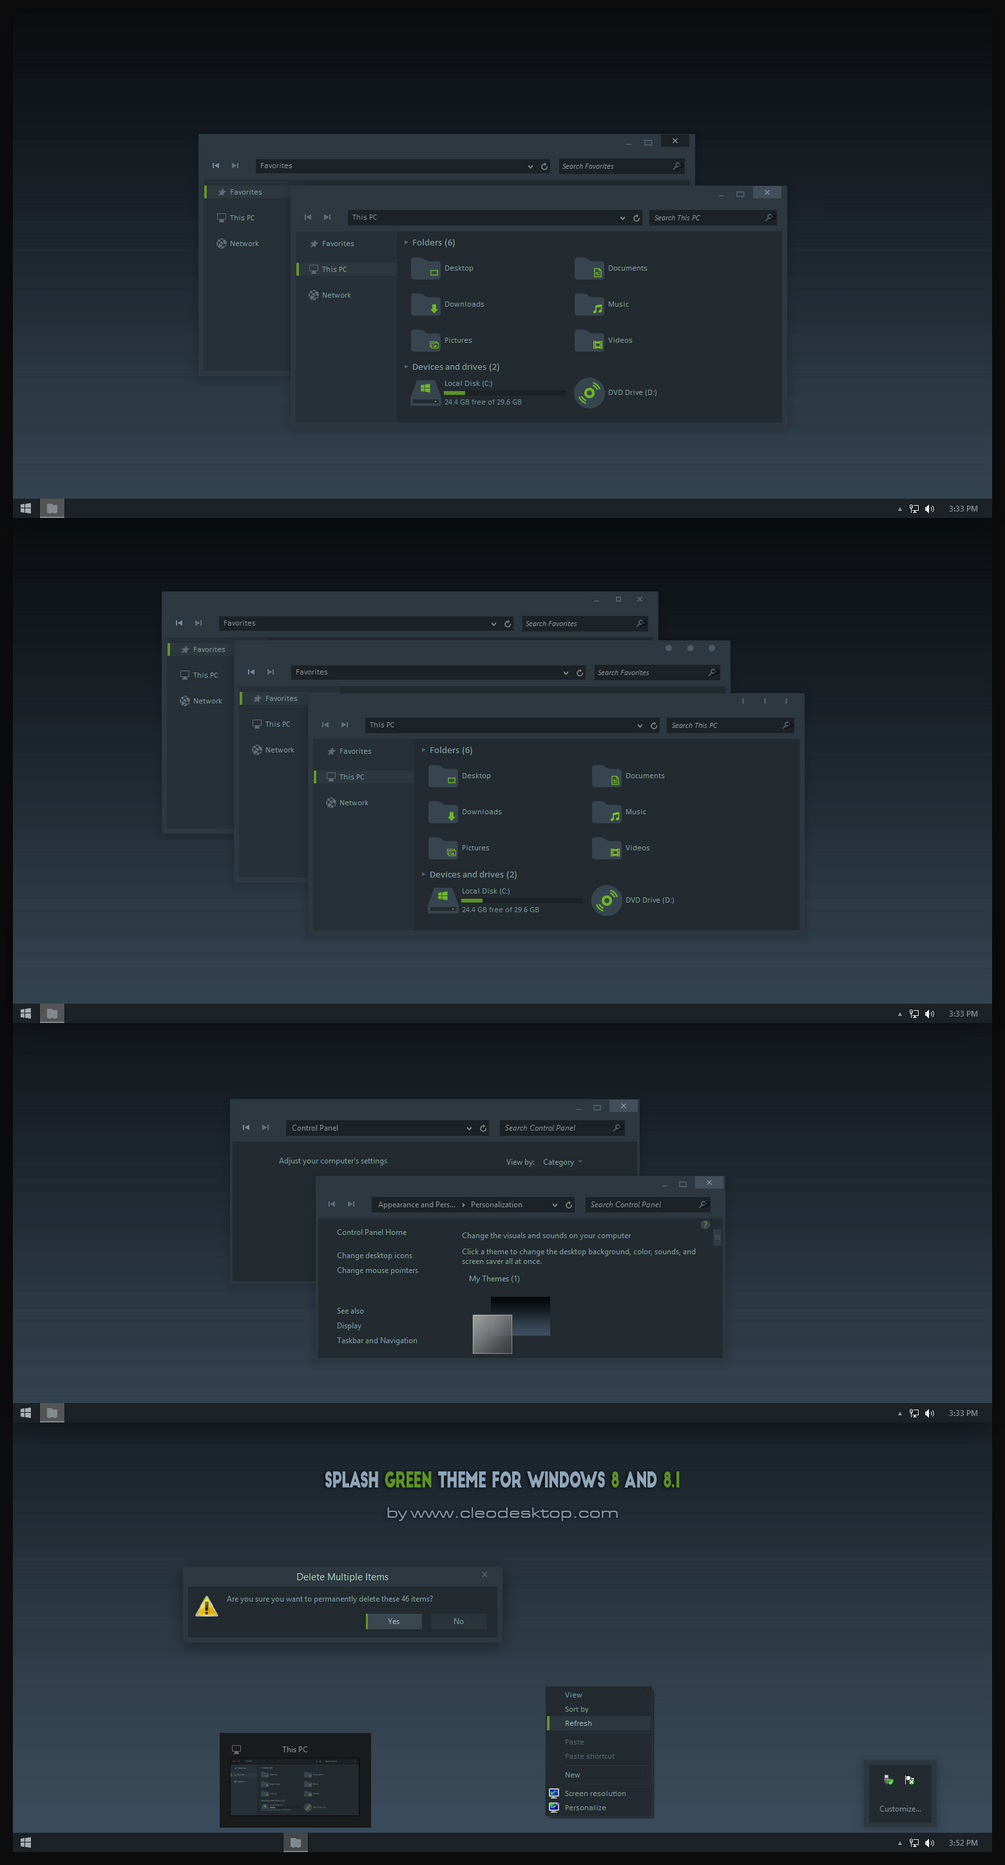Open New submenu in context menu
Screen dimensions: 1005x1865
[600, 1775]
